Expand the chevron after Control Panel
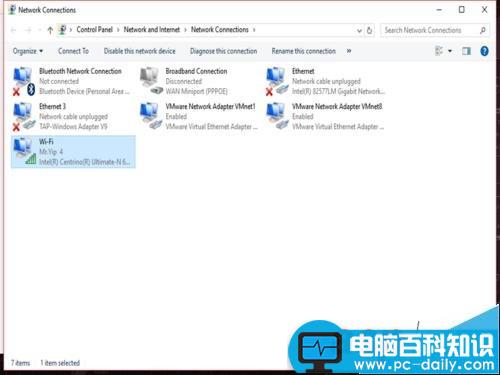 pyautogui.click(x=118, y=30)
